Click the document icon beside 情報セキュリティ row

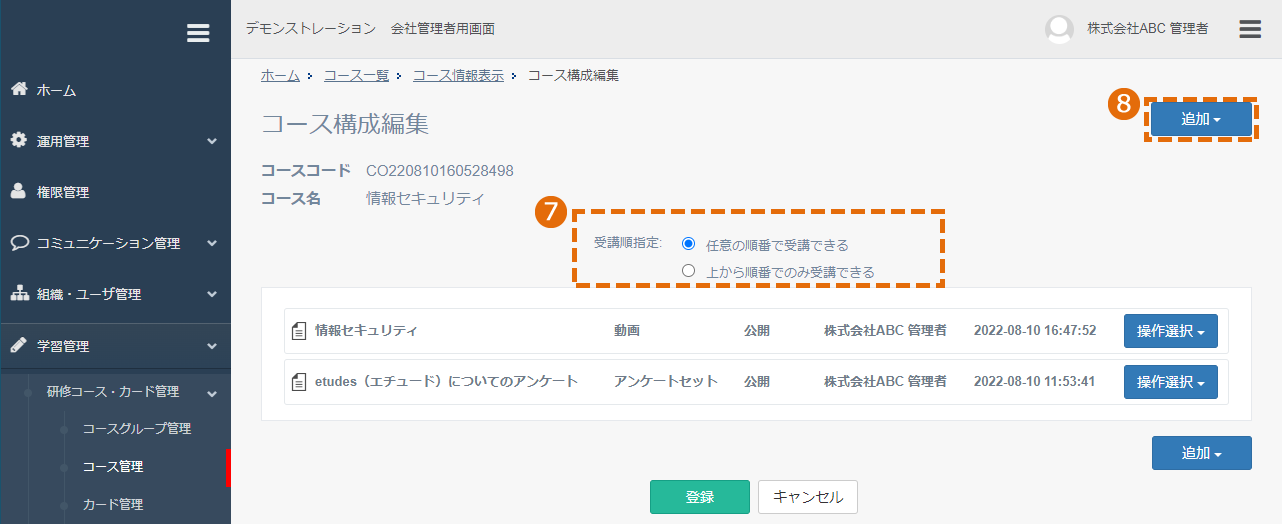pyautogui.click(x=298, y=331)
